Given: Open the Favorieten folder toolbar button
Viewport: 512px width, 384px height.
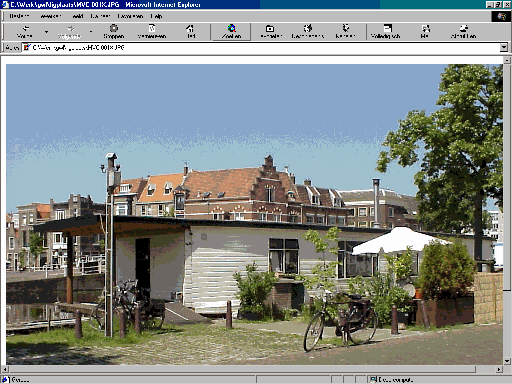Looking at the screenshot, I should tap(271, 32).
